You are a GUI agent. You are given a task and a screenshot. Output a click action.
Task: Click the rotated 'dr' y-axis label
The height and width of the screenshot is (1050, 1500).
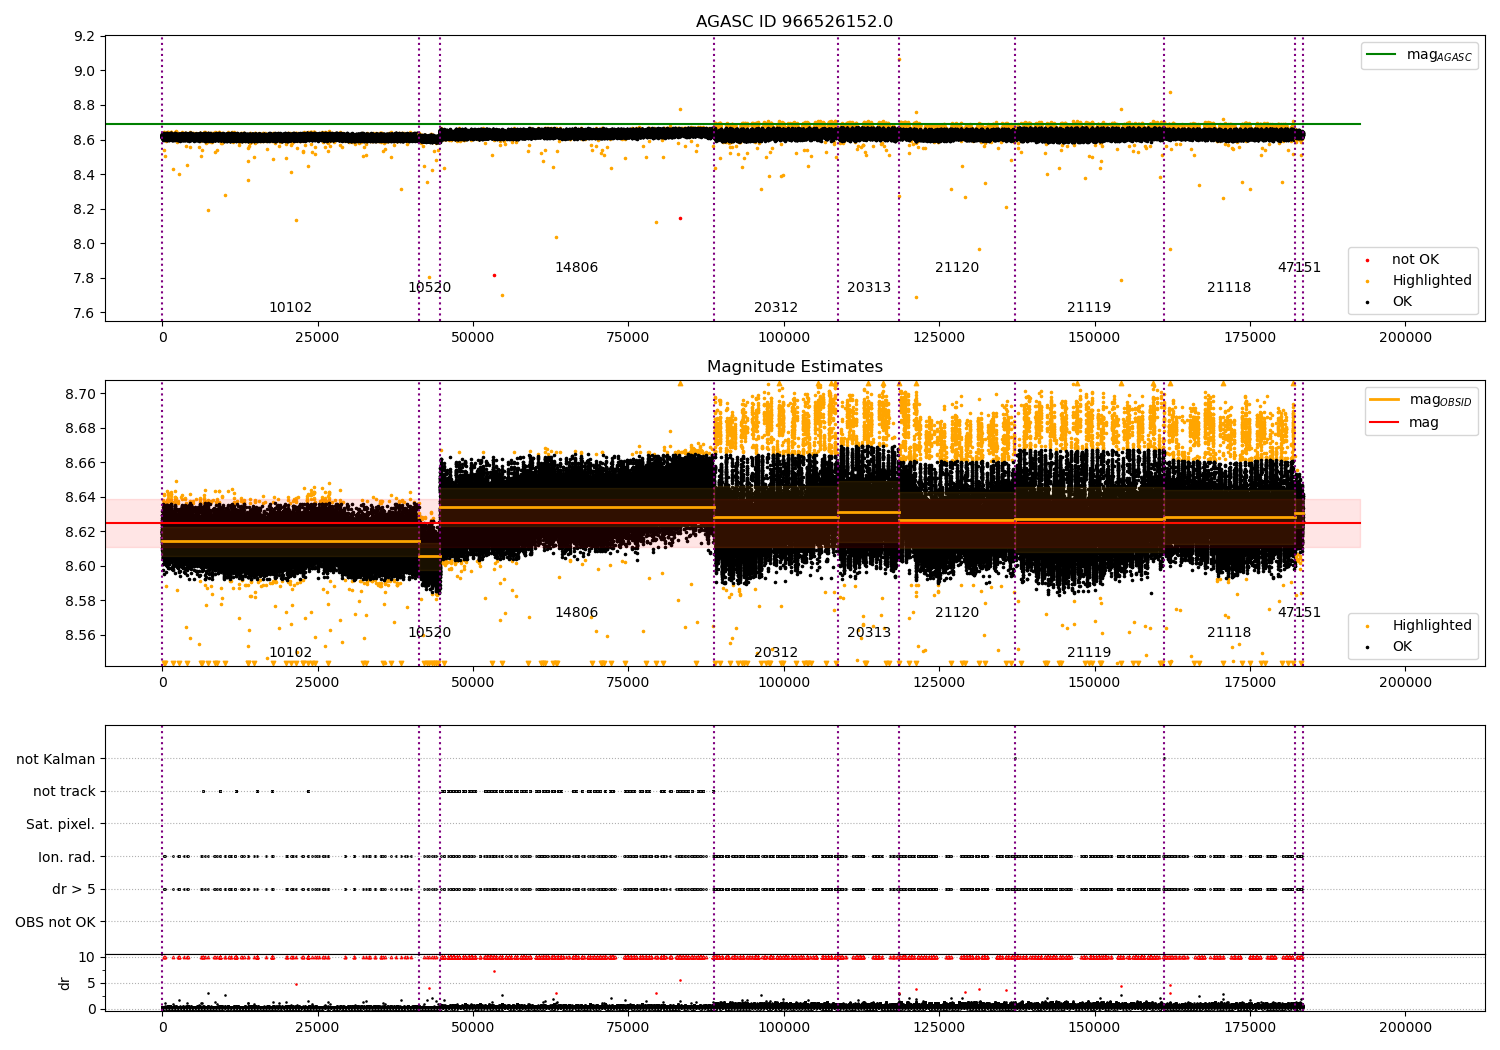pyautogui.click(x=65, y=983)
